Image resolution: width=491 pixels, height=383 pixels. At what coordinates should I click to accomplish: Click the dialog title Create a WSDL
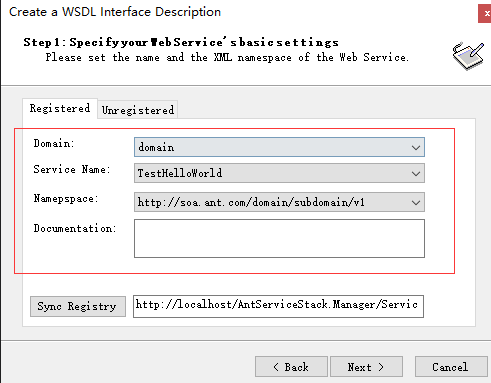[x=115, y=12]
